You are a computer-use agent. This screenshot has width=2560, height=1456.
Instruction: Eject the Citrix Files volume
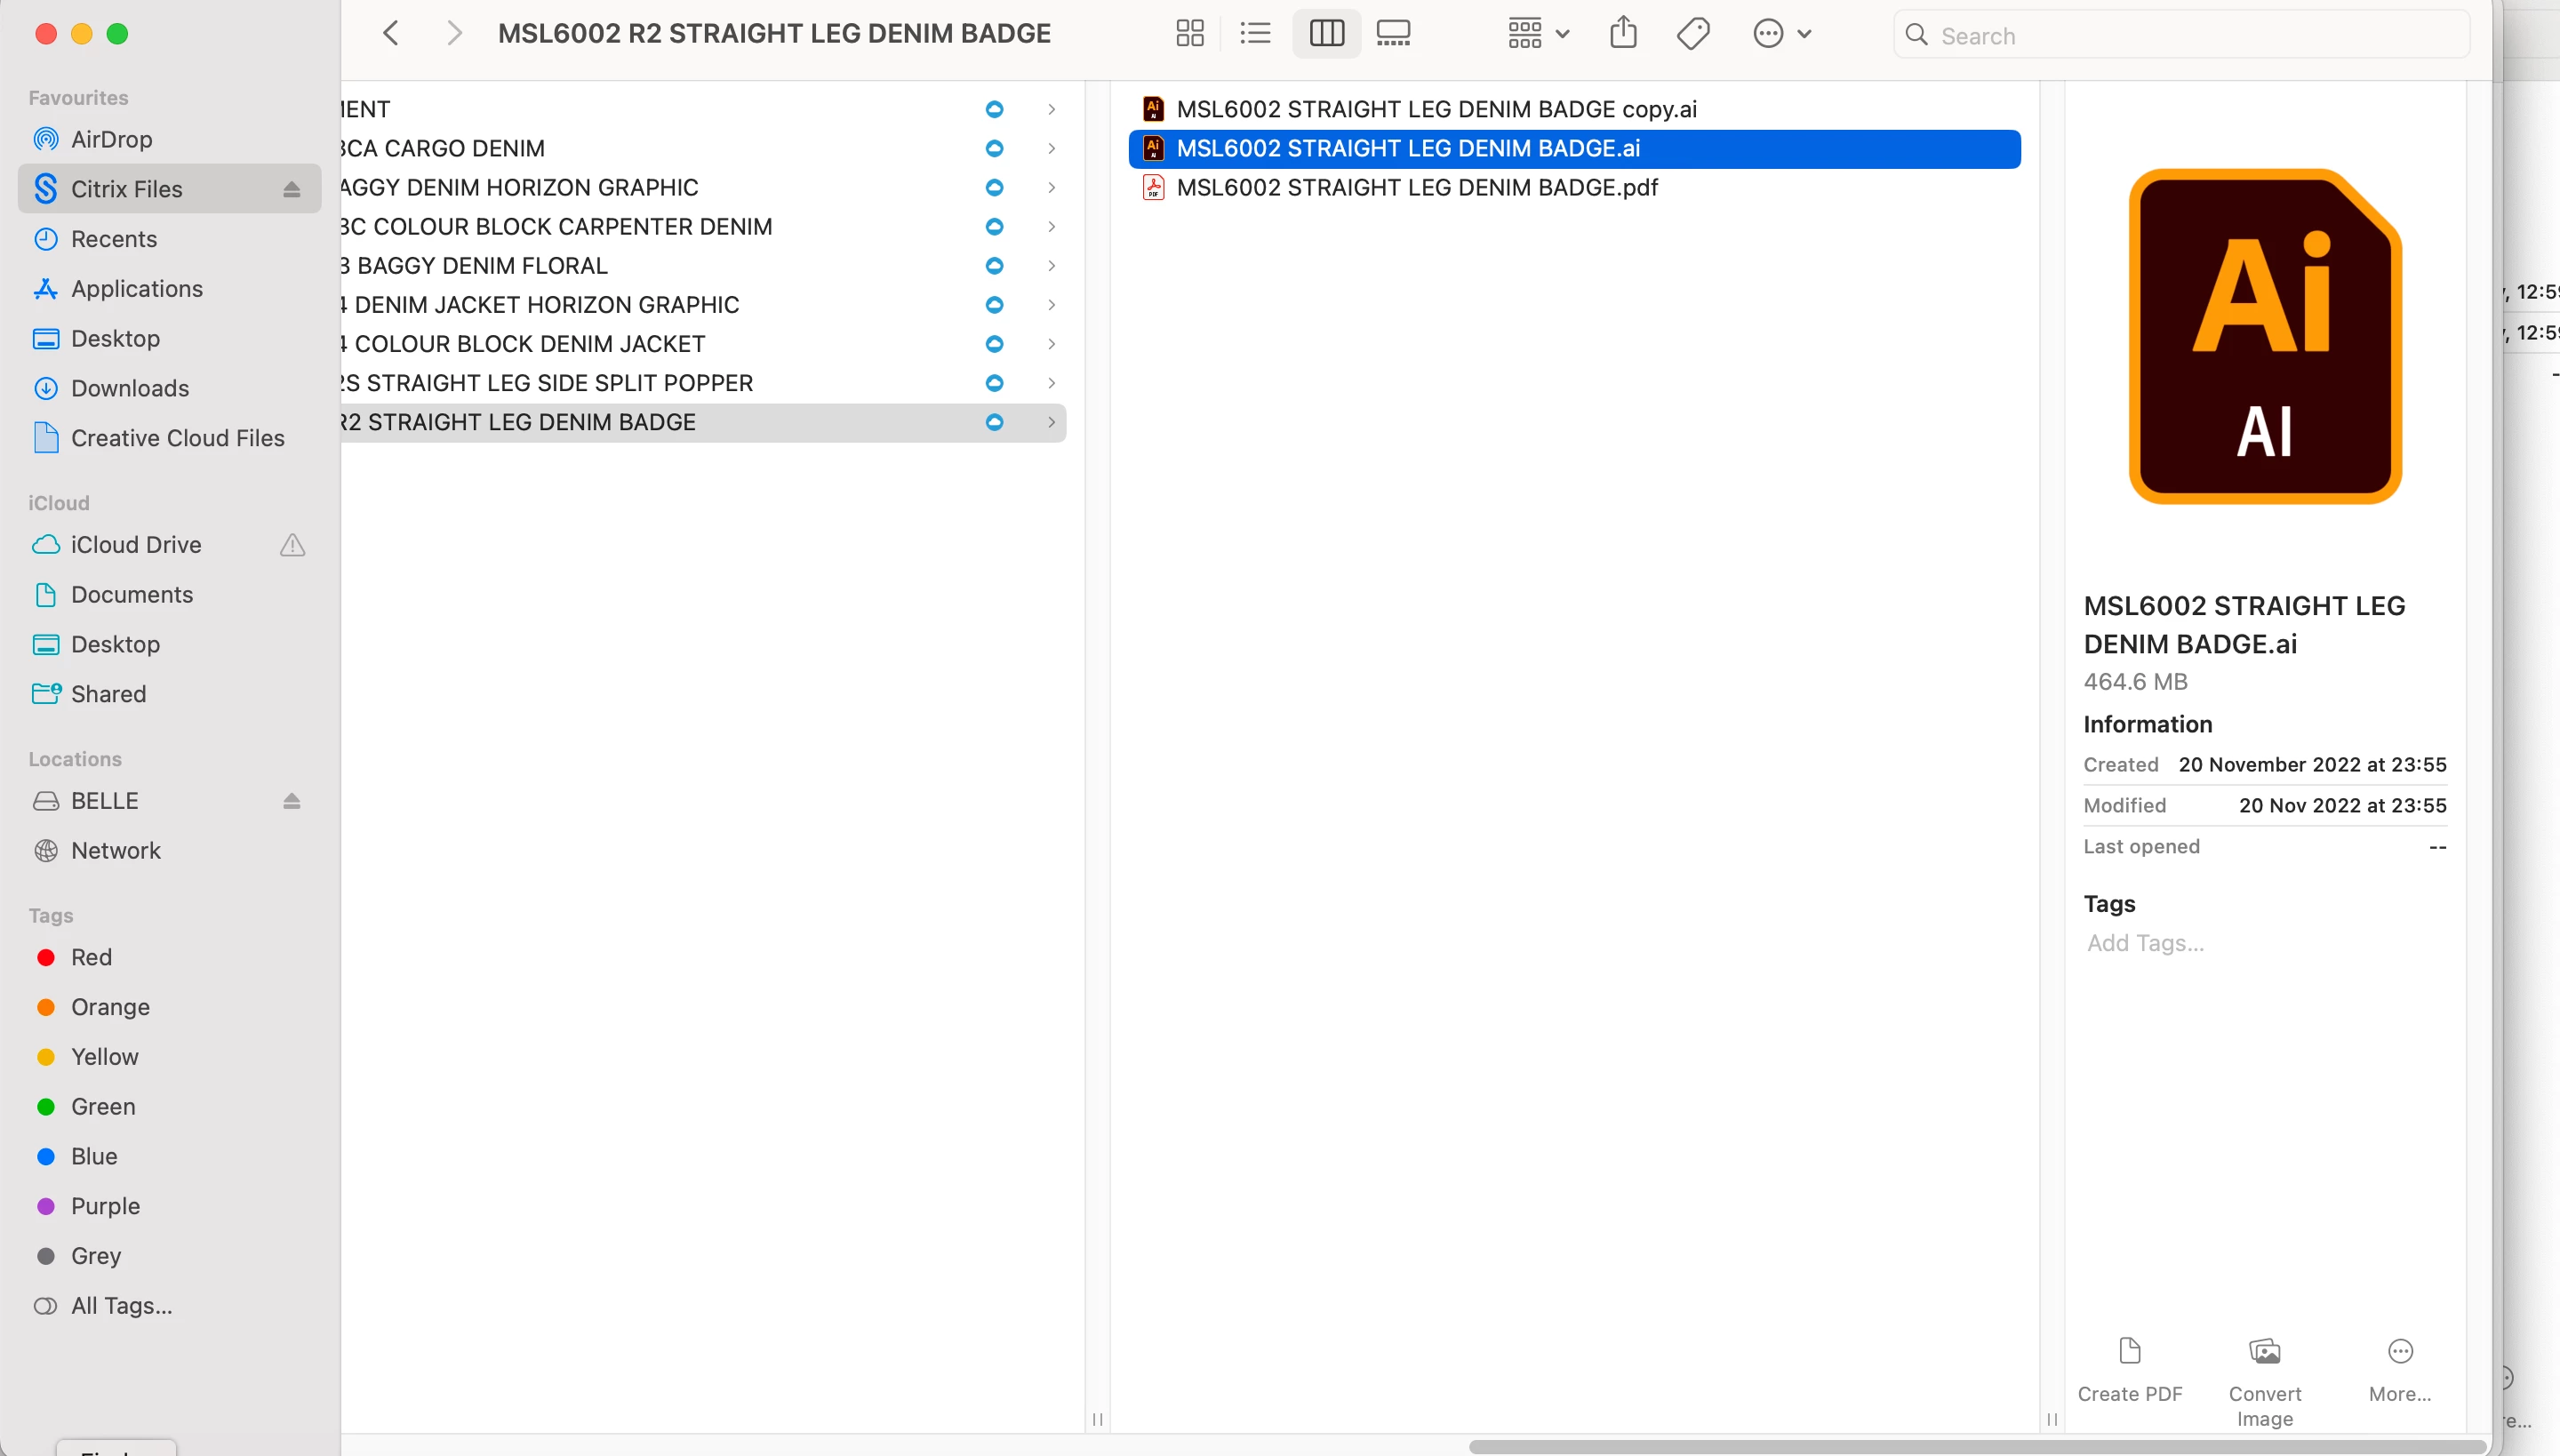pyautogui.click(x=292, y=189)
